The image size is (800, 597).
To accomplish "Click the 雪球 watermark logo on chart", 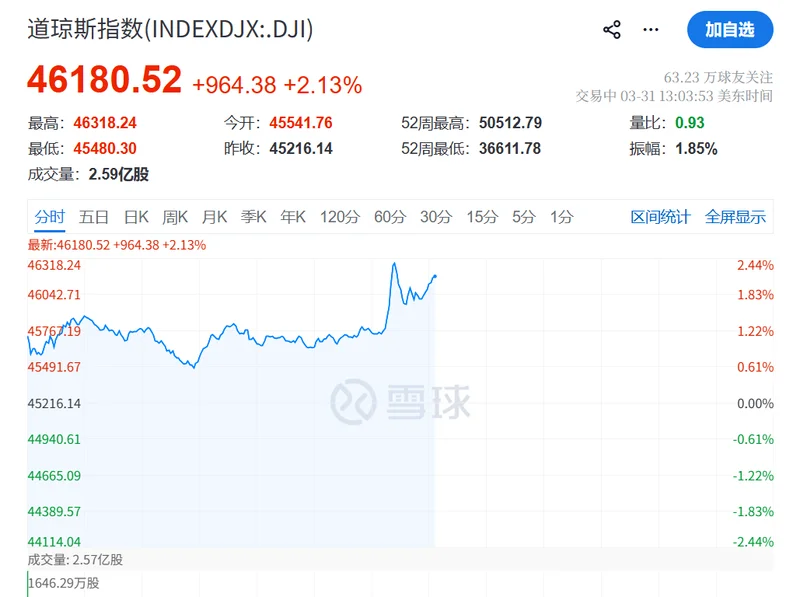I will point(401,403).
